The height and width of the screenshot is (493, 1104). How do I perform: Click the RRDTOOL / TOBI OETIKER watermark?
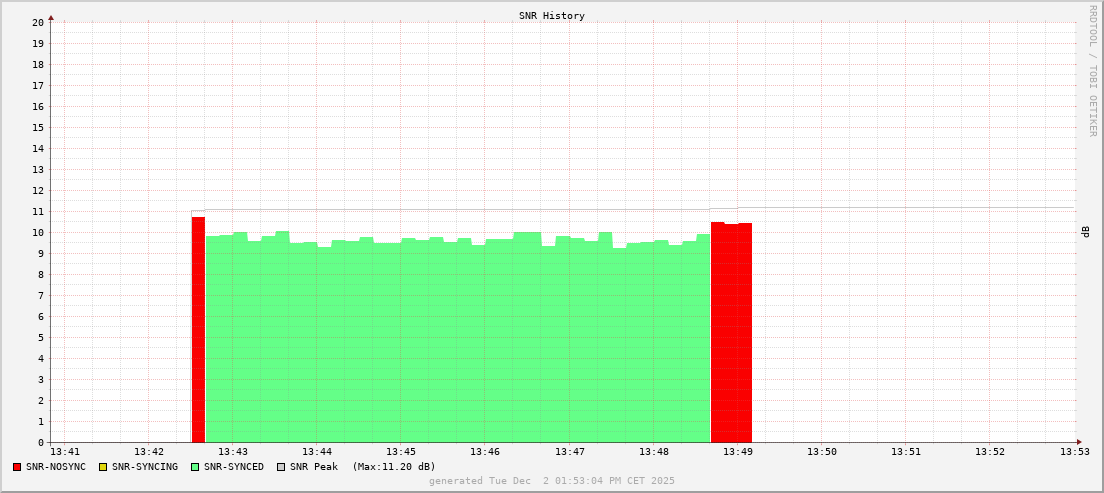click(1092, 70)
